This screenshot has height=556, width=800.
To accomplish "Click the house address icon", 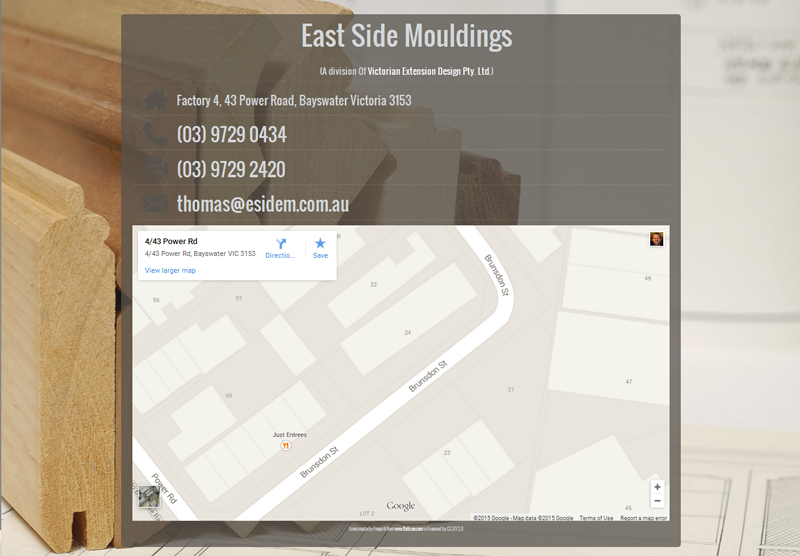I will click(x=156, y=100).
